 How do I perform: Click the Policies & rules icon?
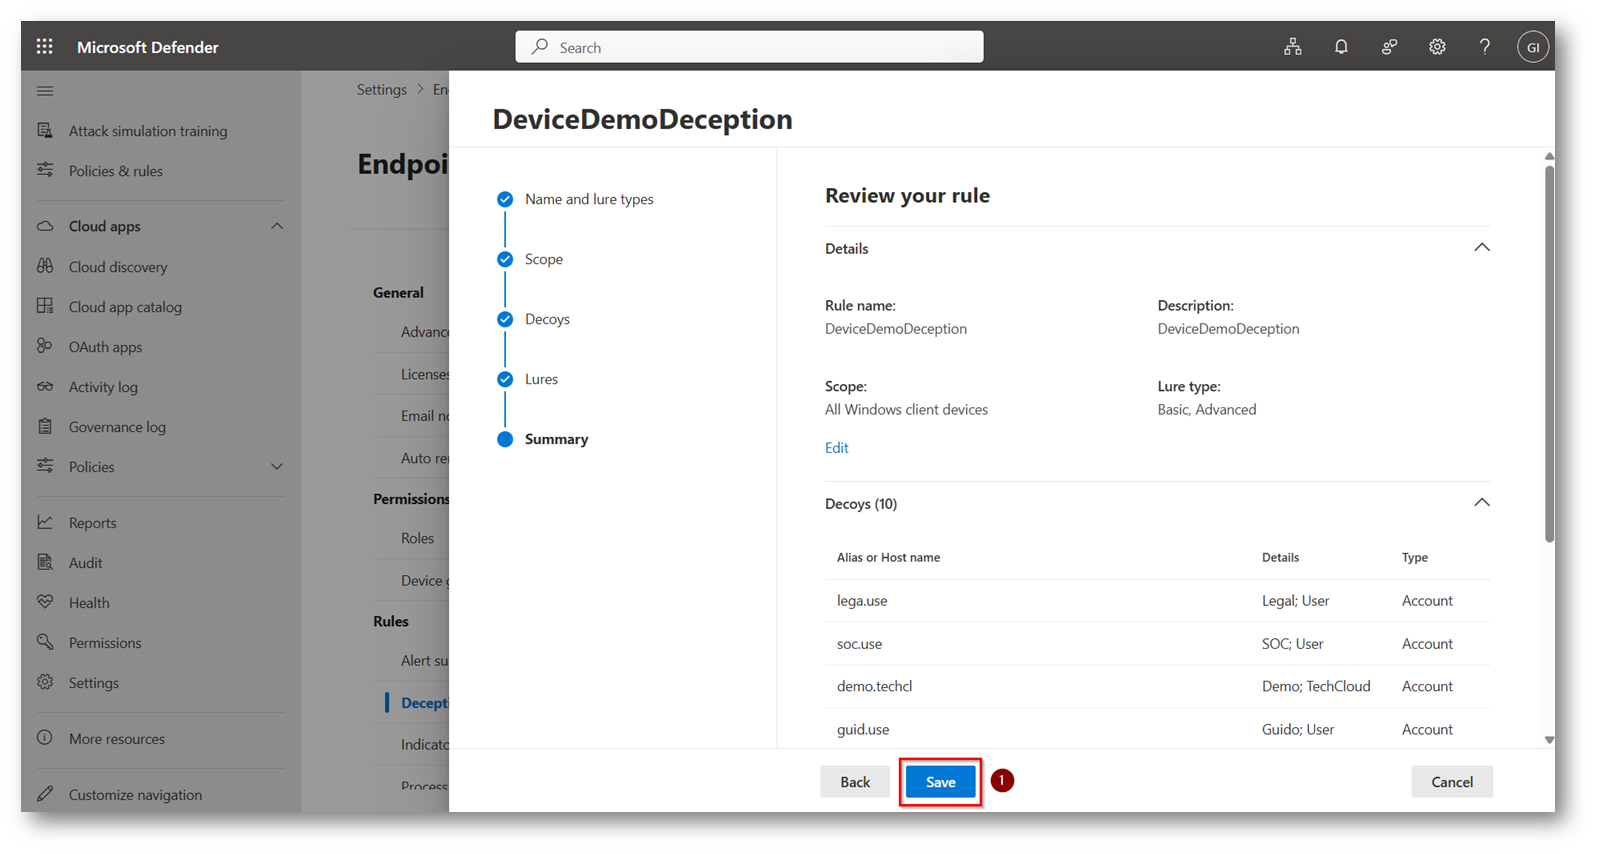pyautogui.click(x=45, y=170)
